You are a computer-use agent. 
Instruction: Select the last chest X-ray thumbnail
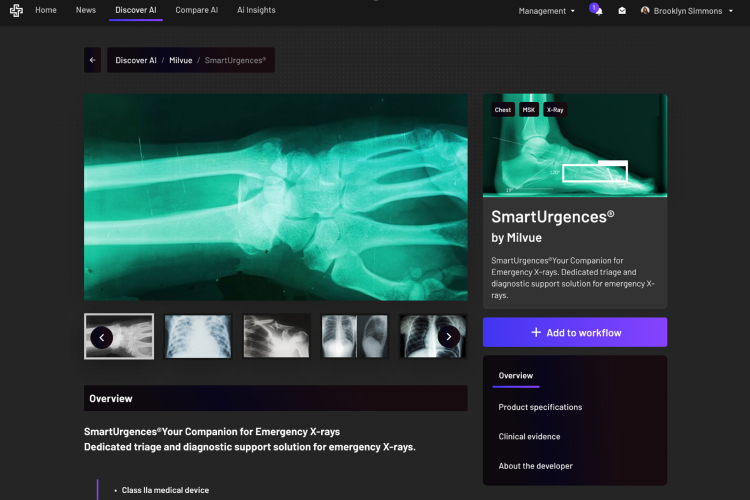(x=432, y=336)
